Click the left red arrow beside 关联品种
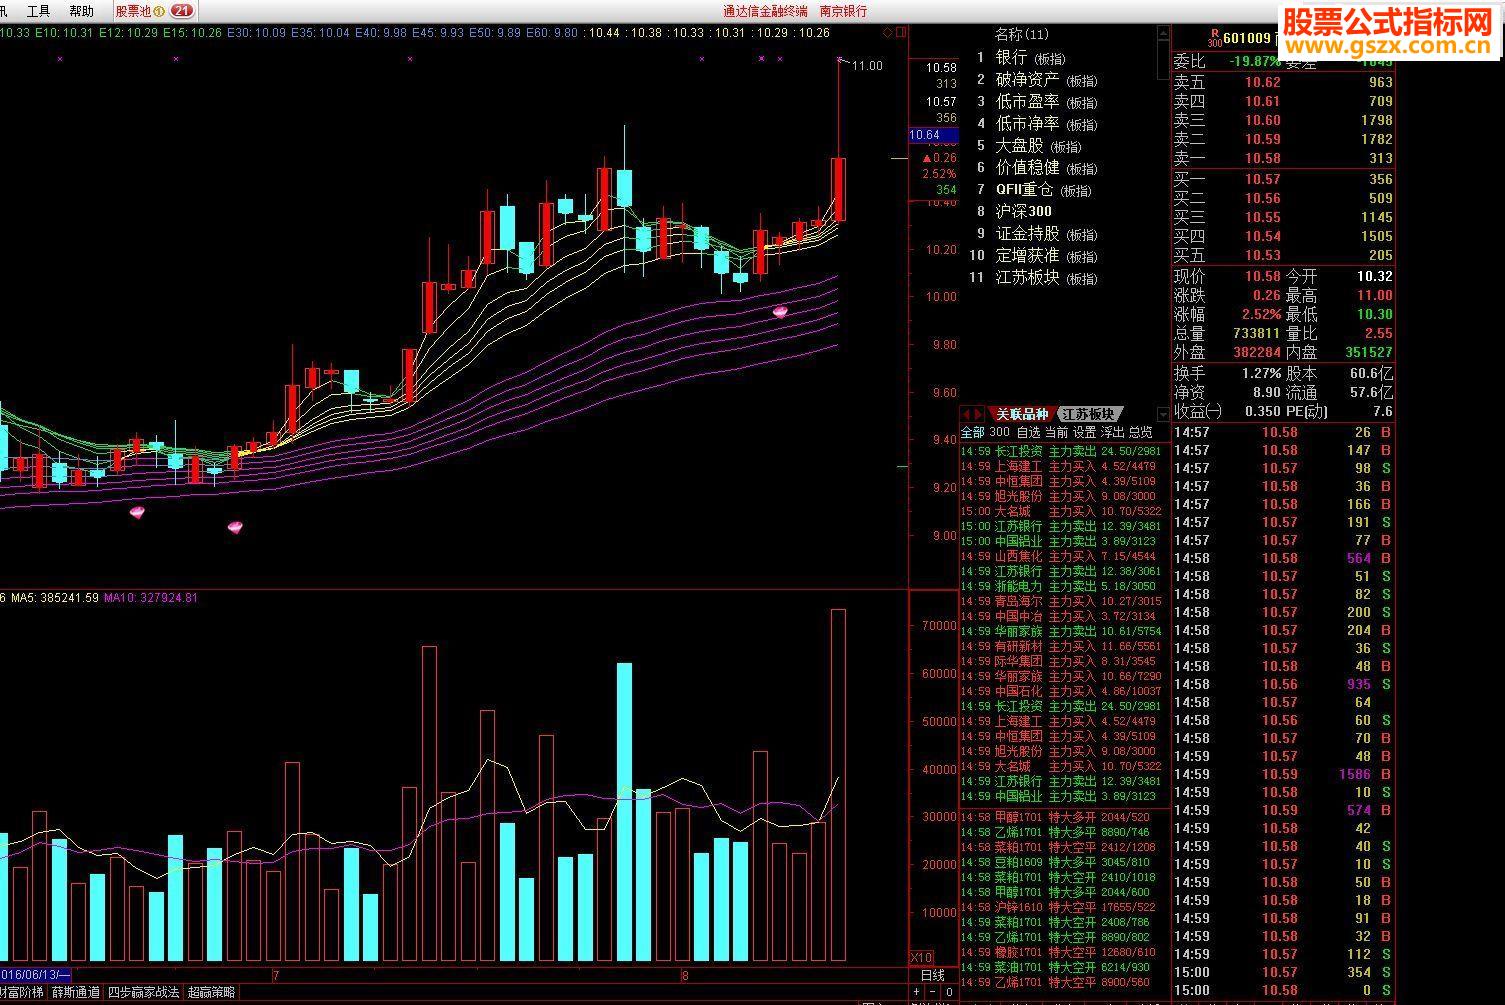Viewport: 1505px width, 1005px height. pyautogui.click(x=968, y=414)
